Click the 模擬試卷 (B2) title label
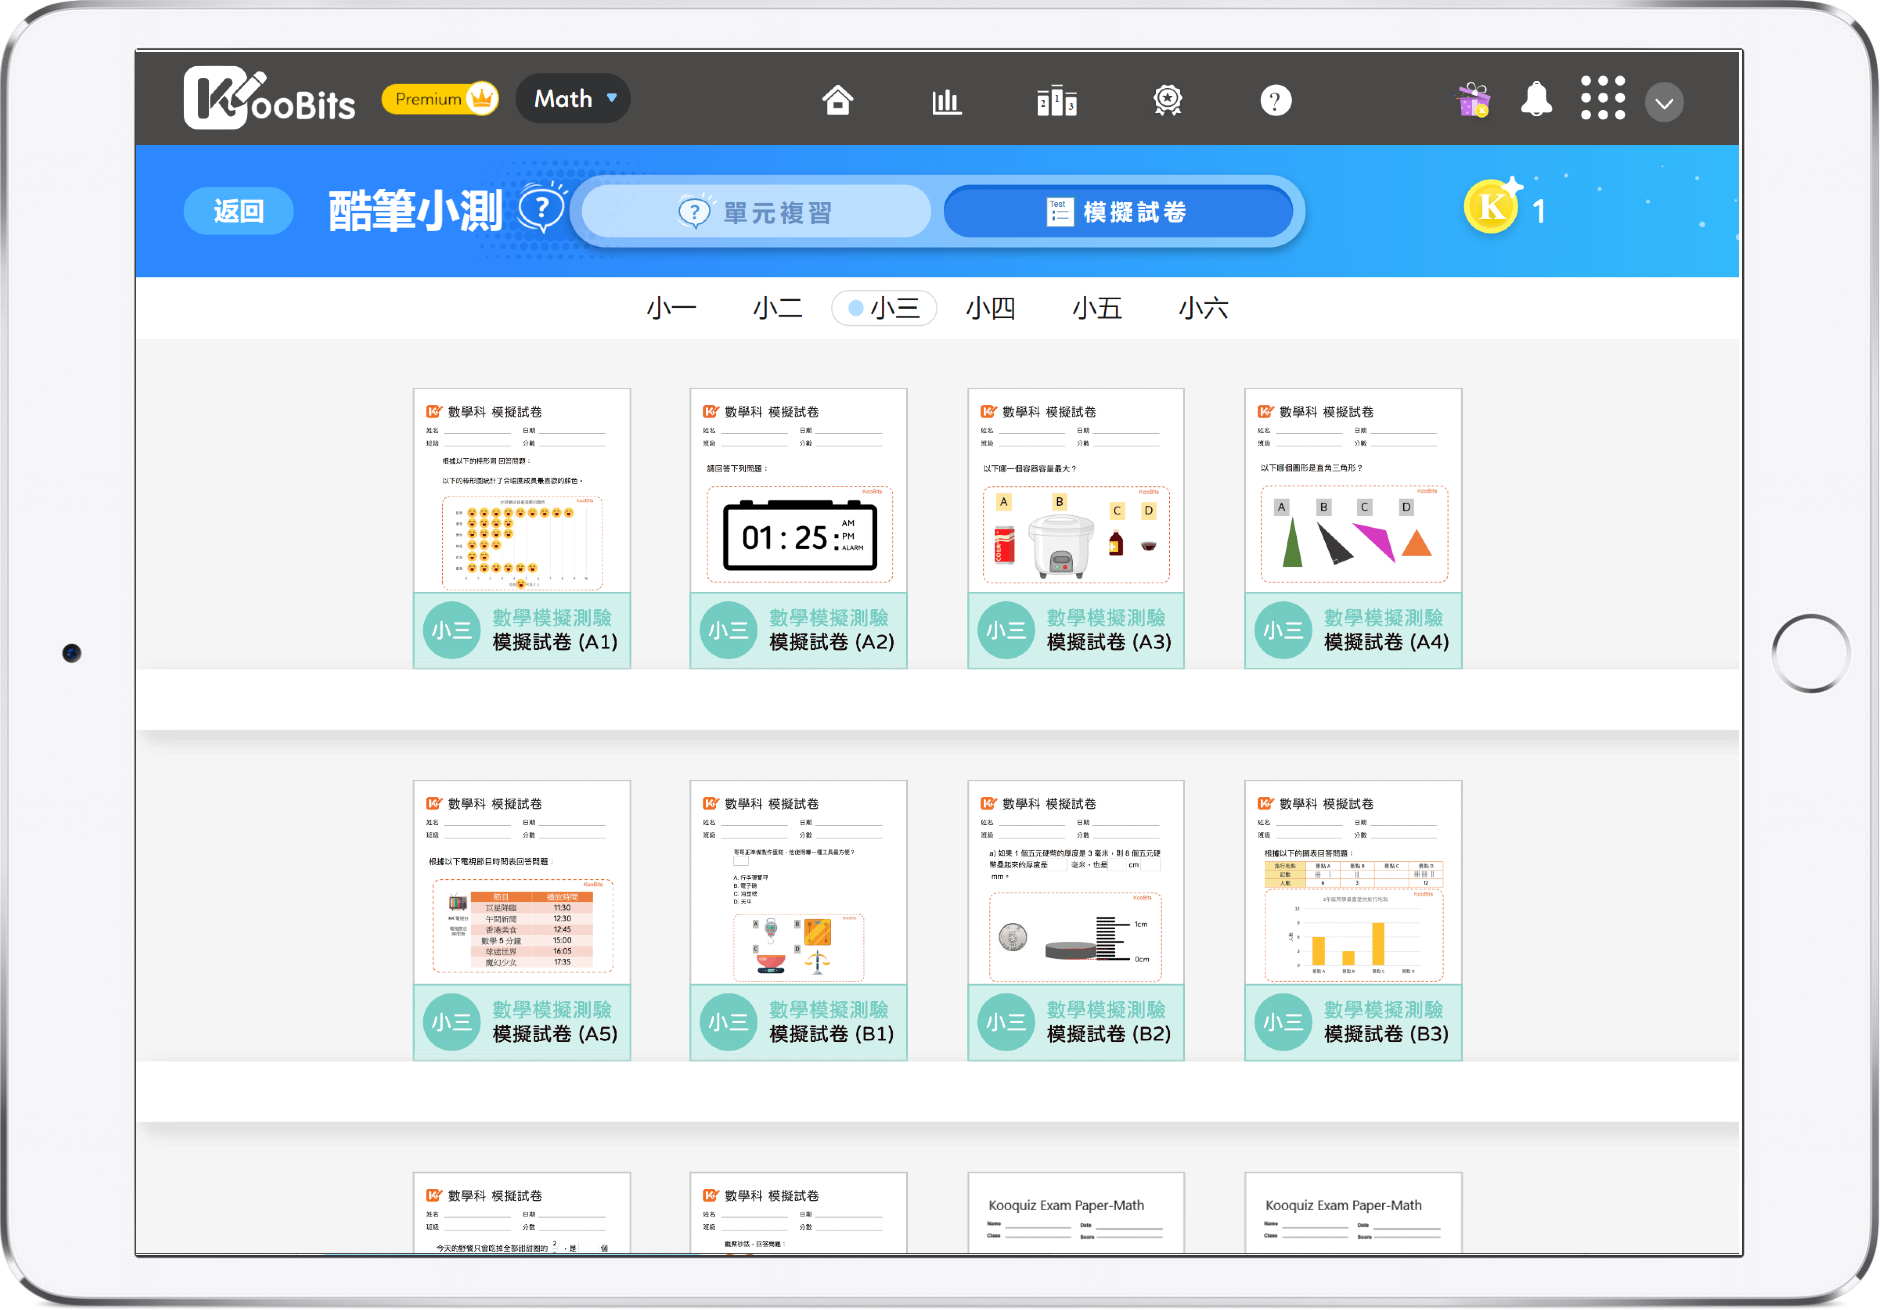The image size is (1880, 1310). point(1109,1034)
